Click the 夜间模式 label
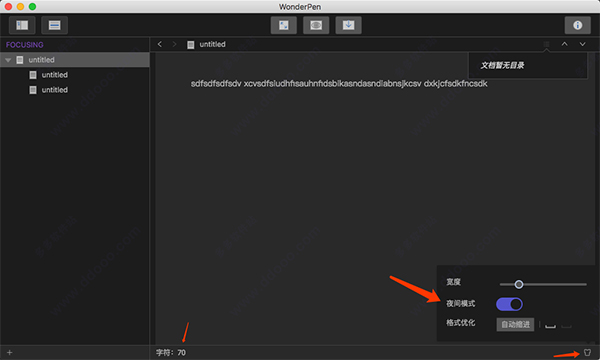The image size is (600, 360). pyautogui.click(x=461, y=304)
